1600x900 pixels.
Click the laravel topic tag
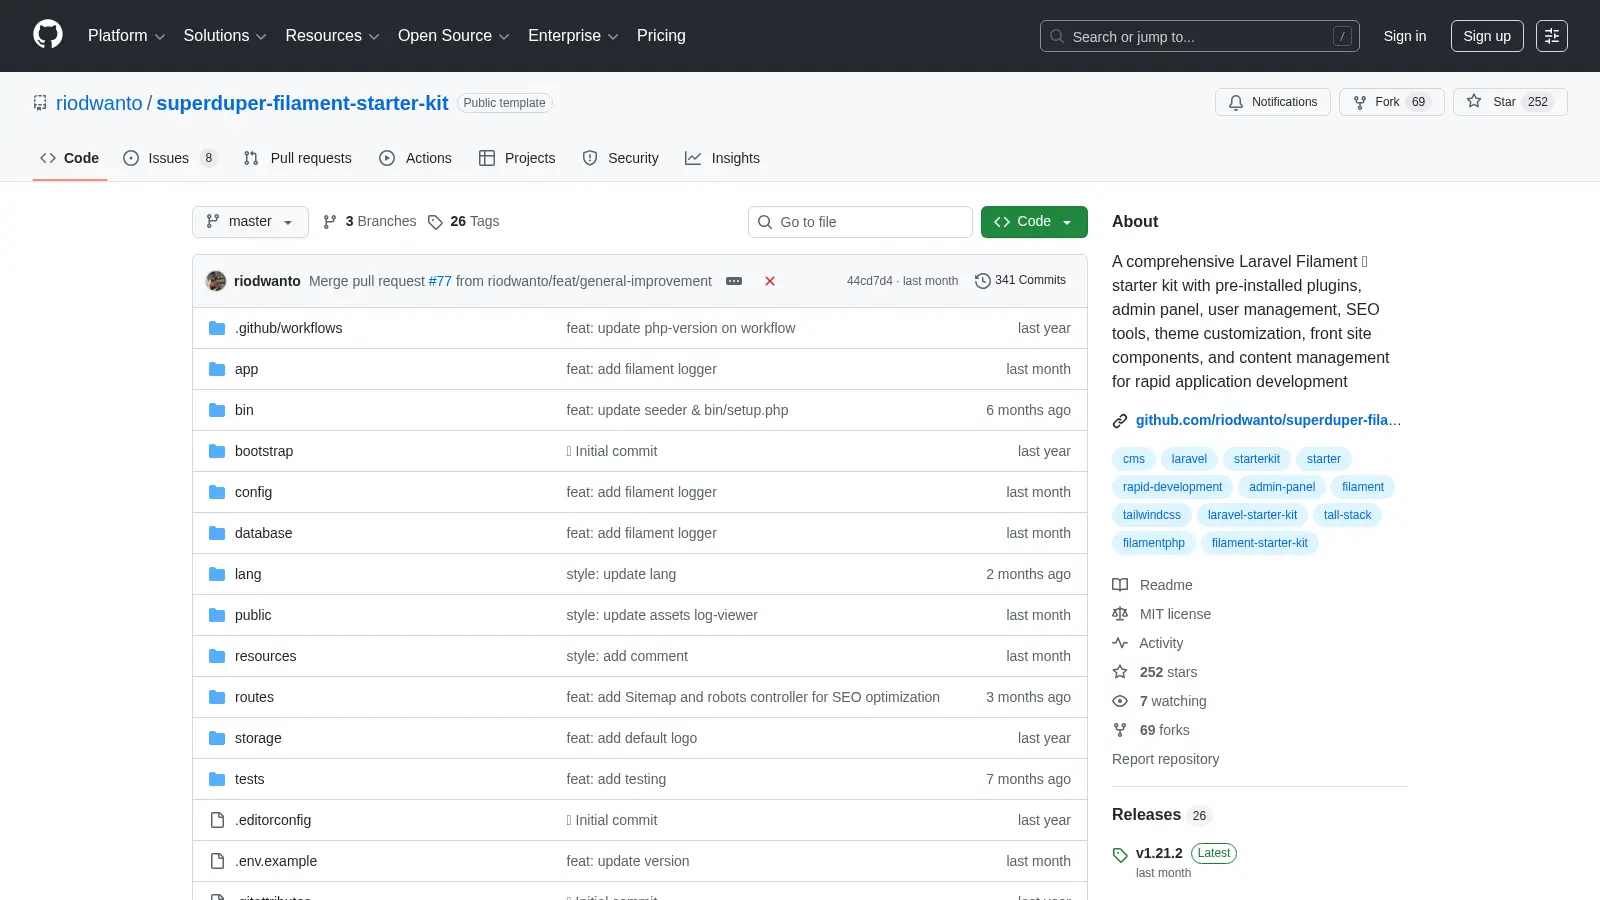point(1189,459)
